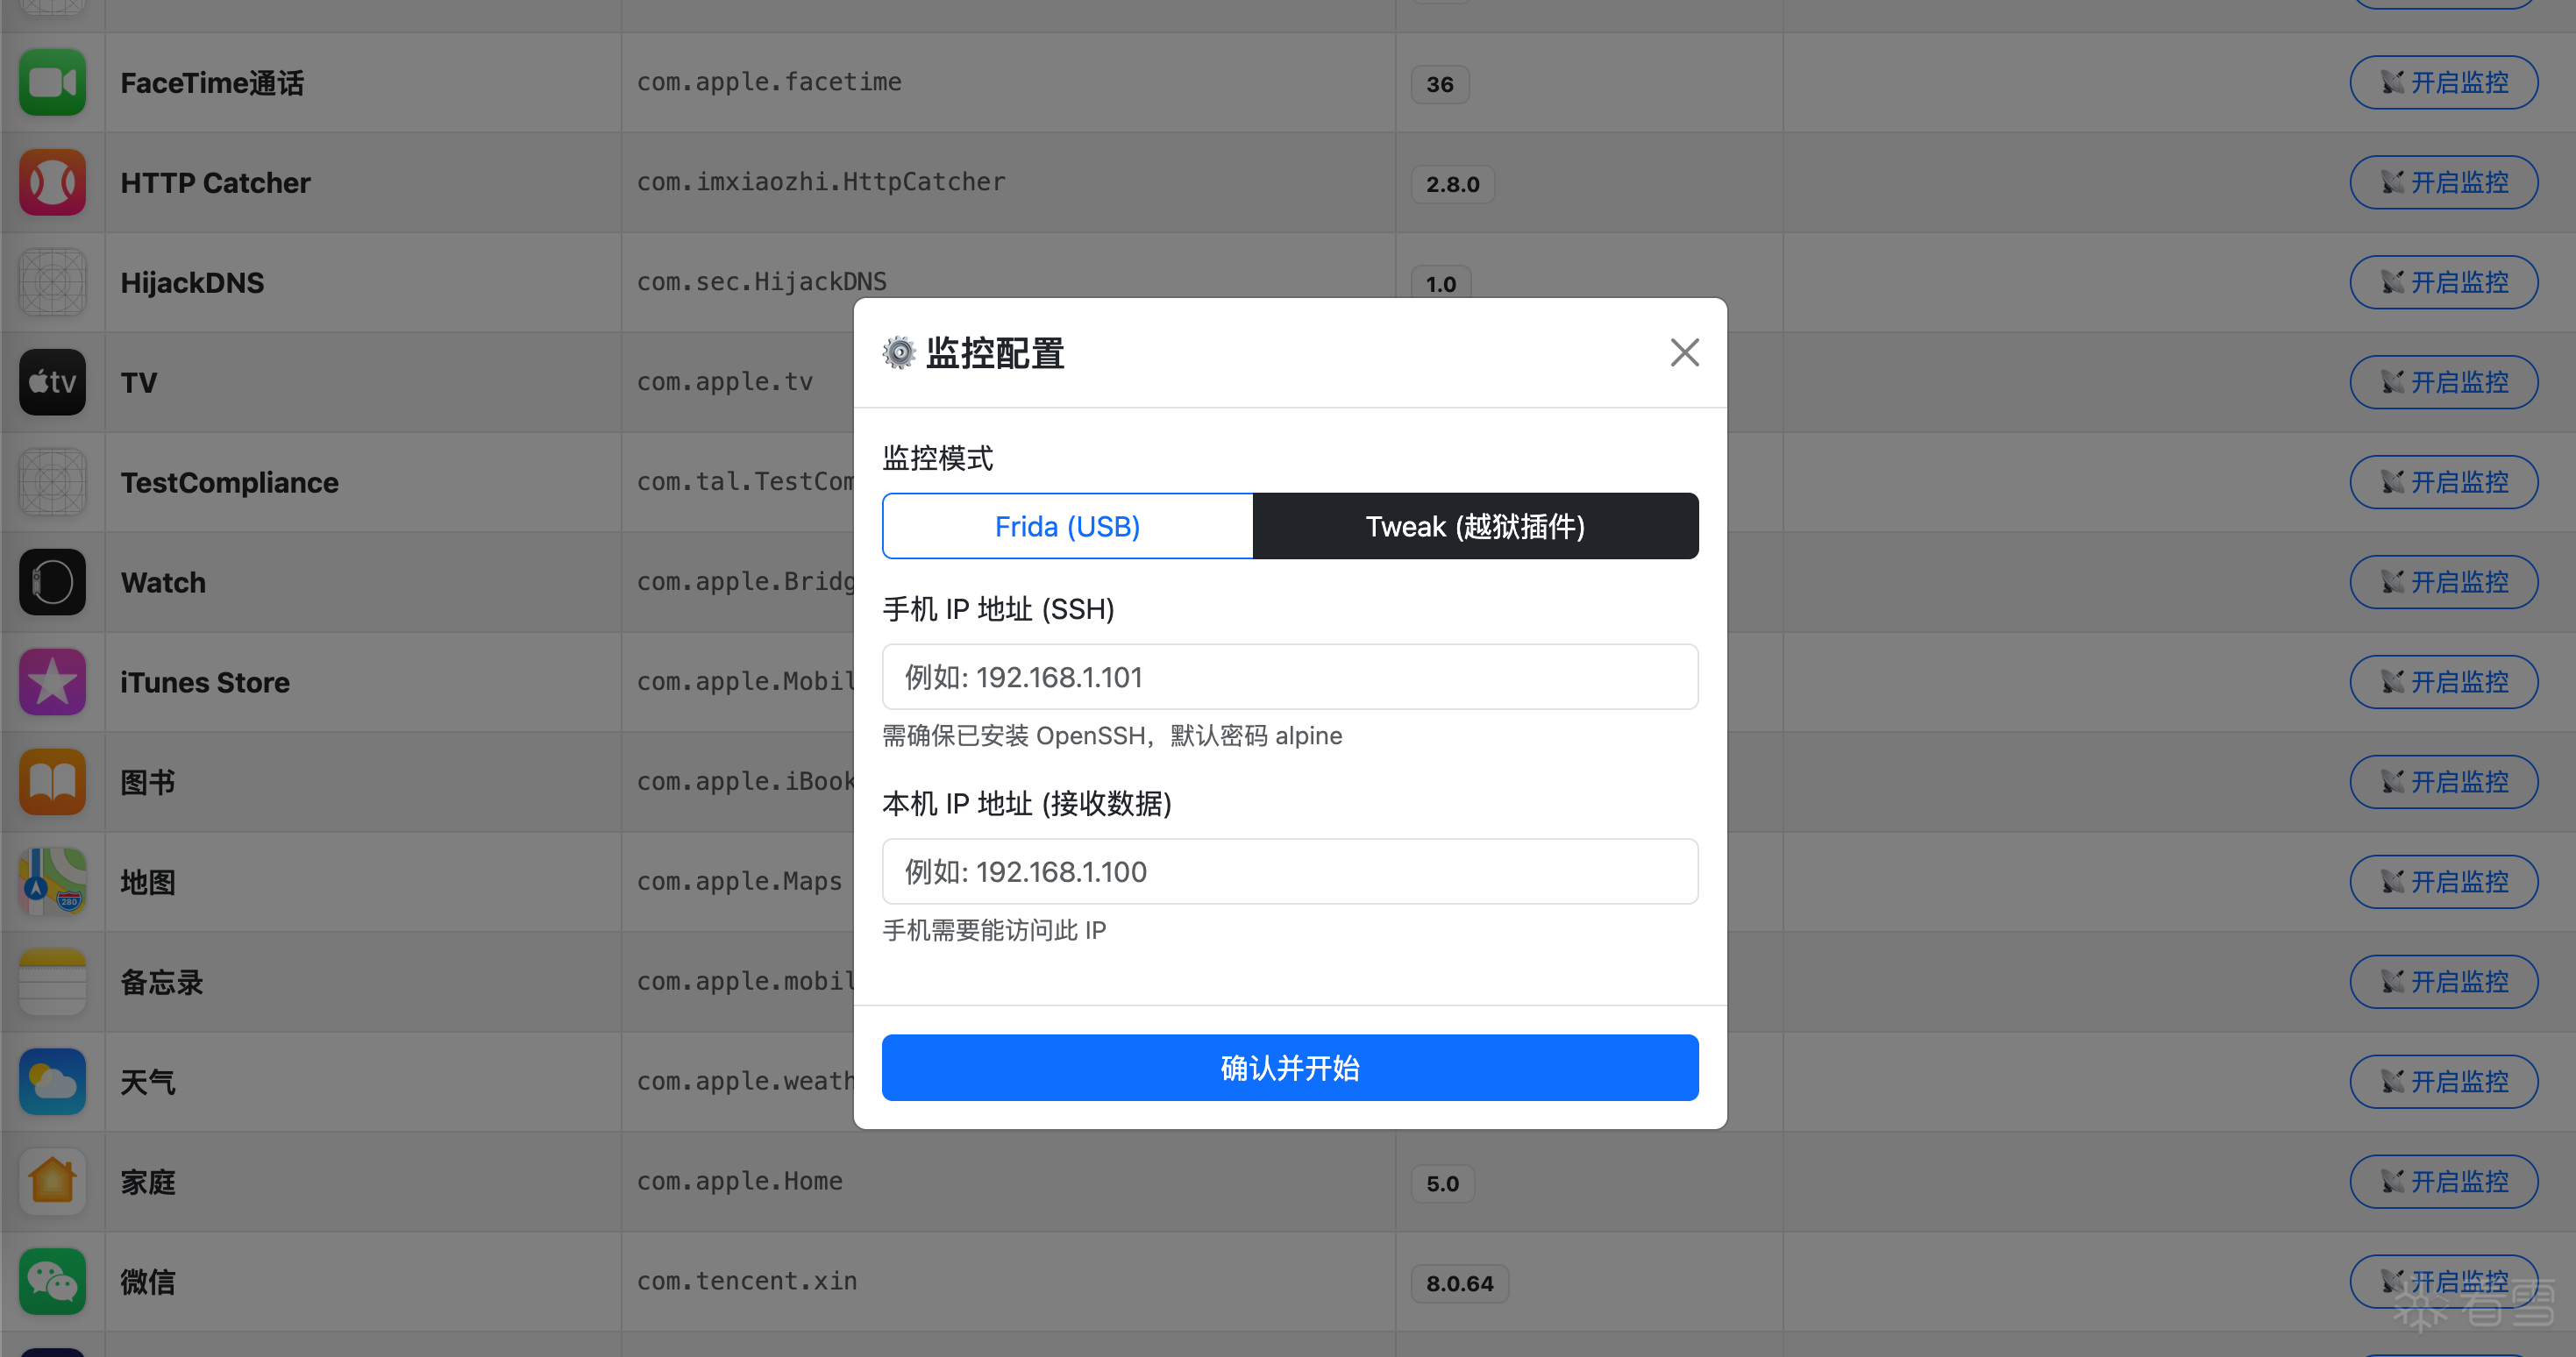
Task: Select the 天气 weather app icon
Action: (x=52, y=1081)
